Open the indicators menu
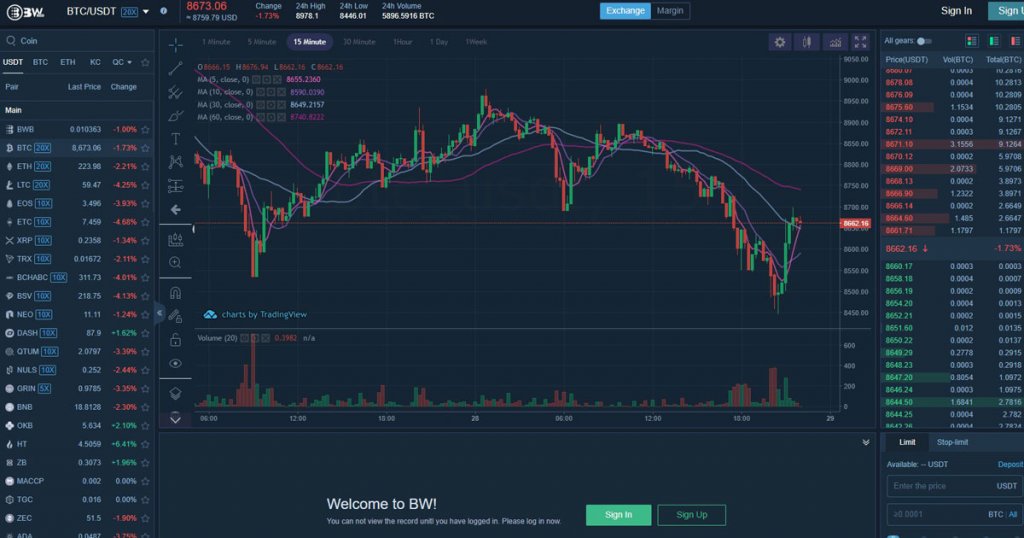The height and width of the screenshot is (538, 1024). [835, 42]
